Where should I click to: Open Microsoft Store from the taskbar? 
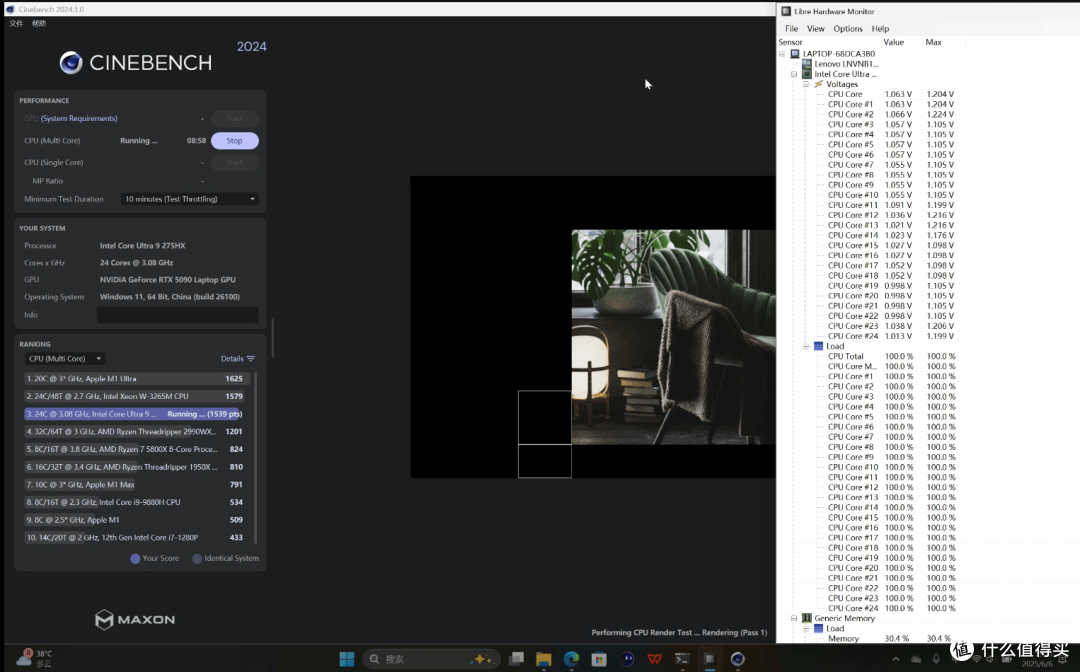click(599, 659)
